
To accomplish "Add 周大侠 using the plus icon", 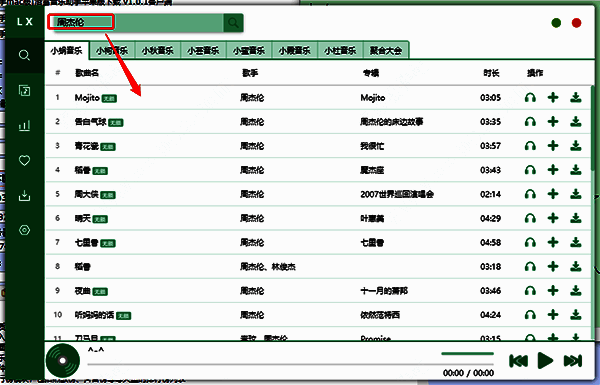I will click(x=553, y=194).
